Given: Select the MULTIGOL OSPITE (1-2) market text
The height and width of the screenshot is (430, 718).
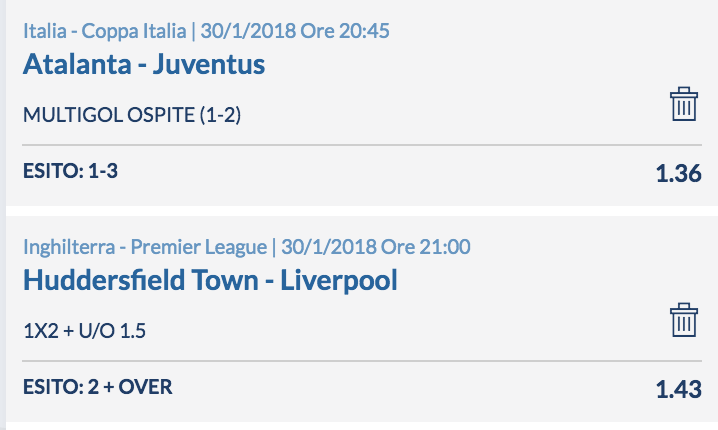Looking at the screenshot, I should (x=132, y=114).
